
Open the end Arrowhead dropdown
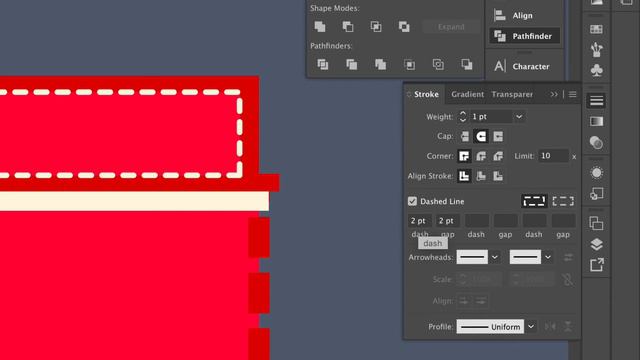[548, 257]
